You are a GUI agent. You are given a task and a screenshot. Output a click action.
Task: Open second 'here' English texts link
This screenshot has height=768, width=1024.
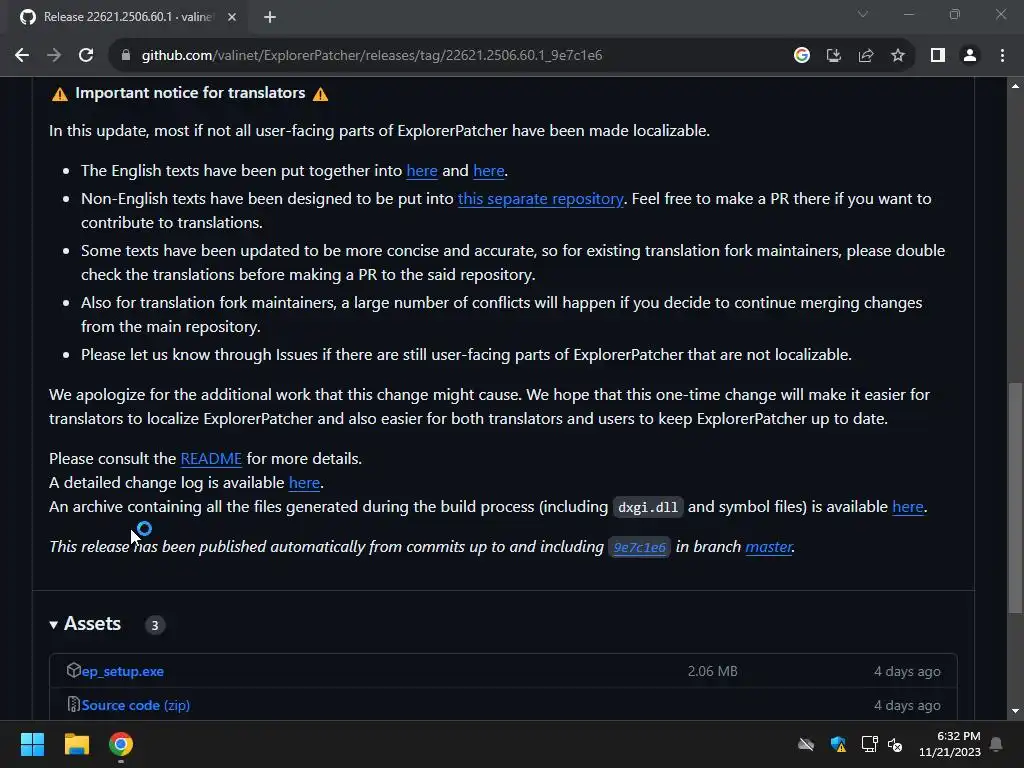pos(488,170)
